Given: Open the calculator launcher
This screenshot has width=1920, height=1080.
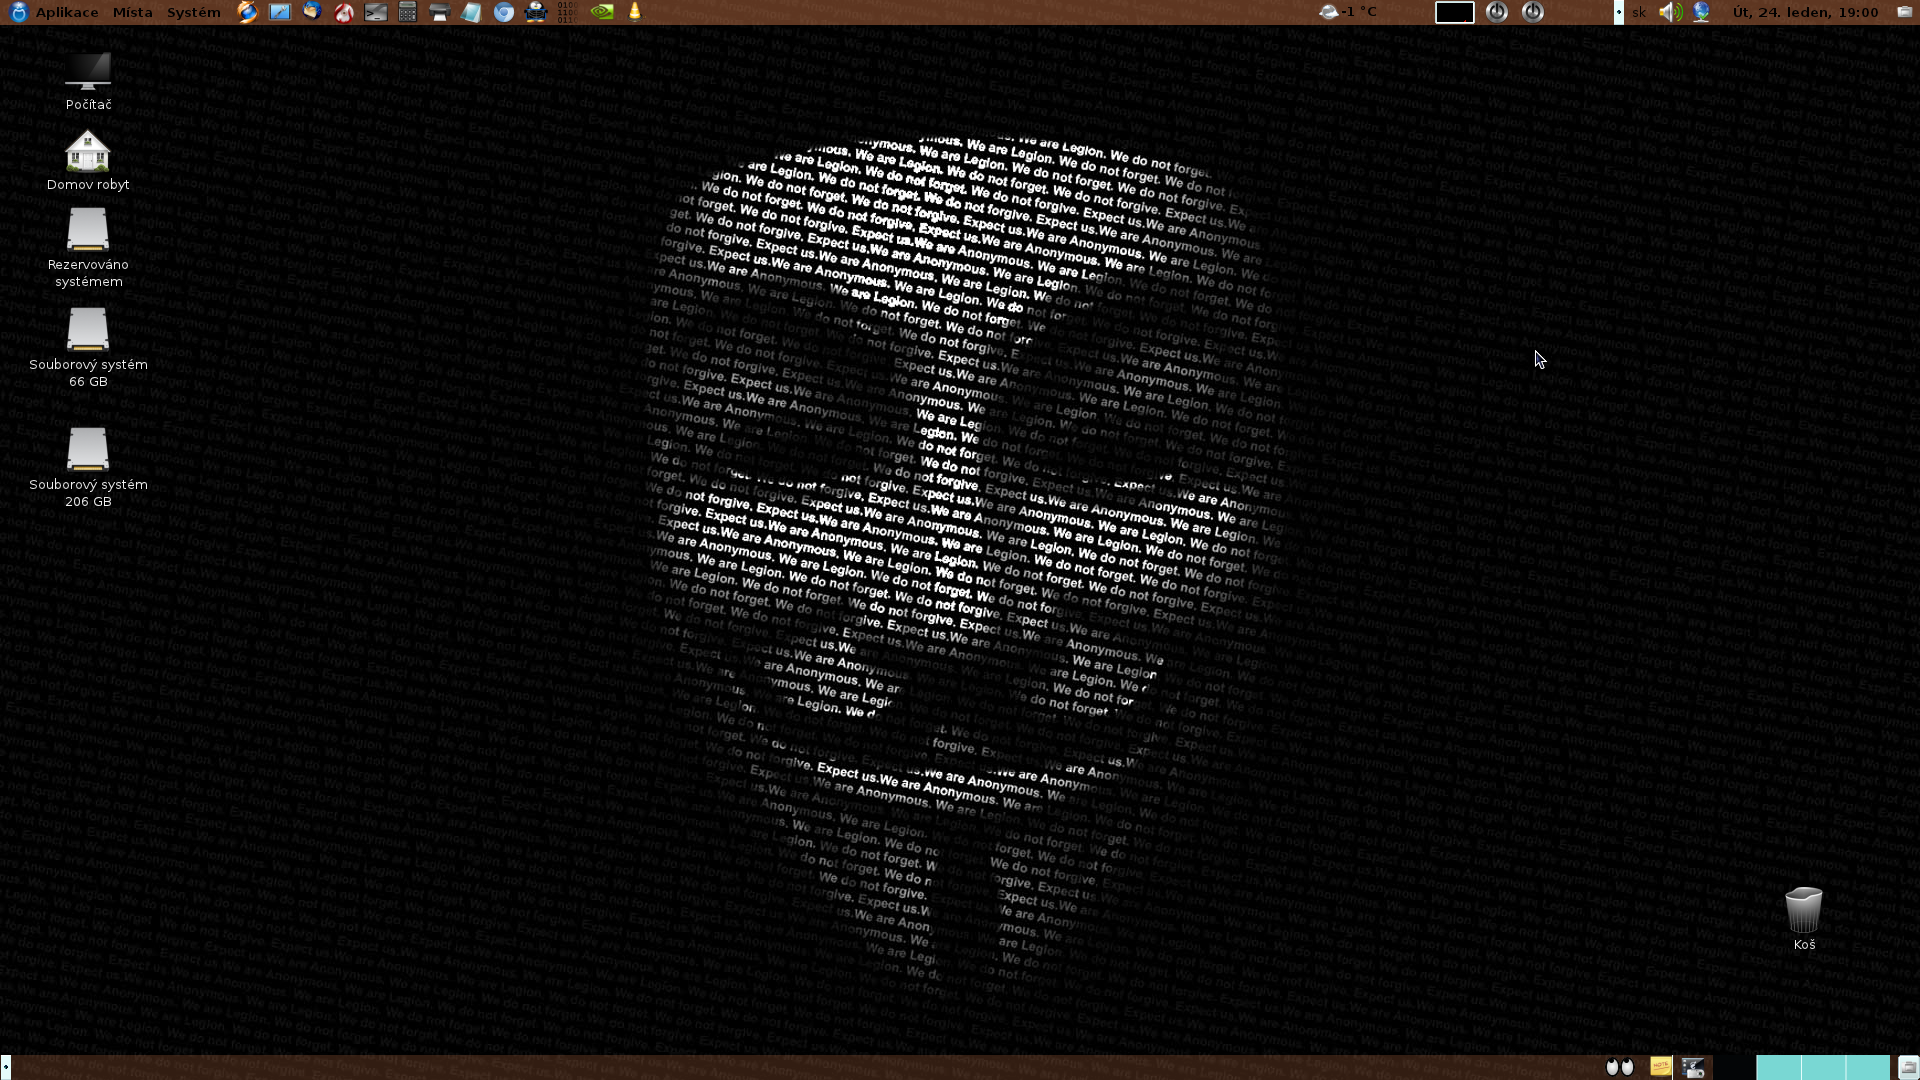Looking at the screenshot, I should [407, 12].
